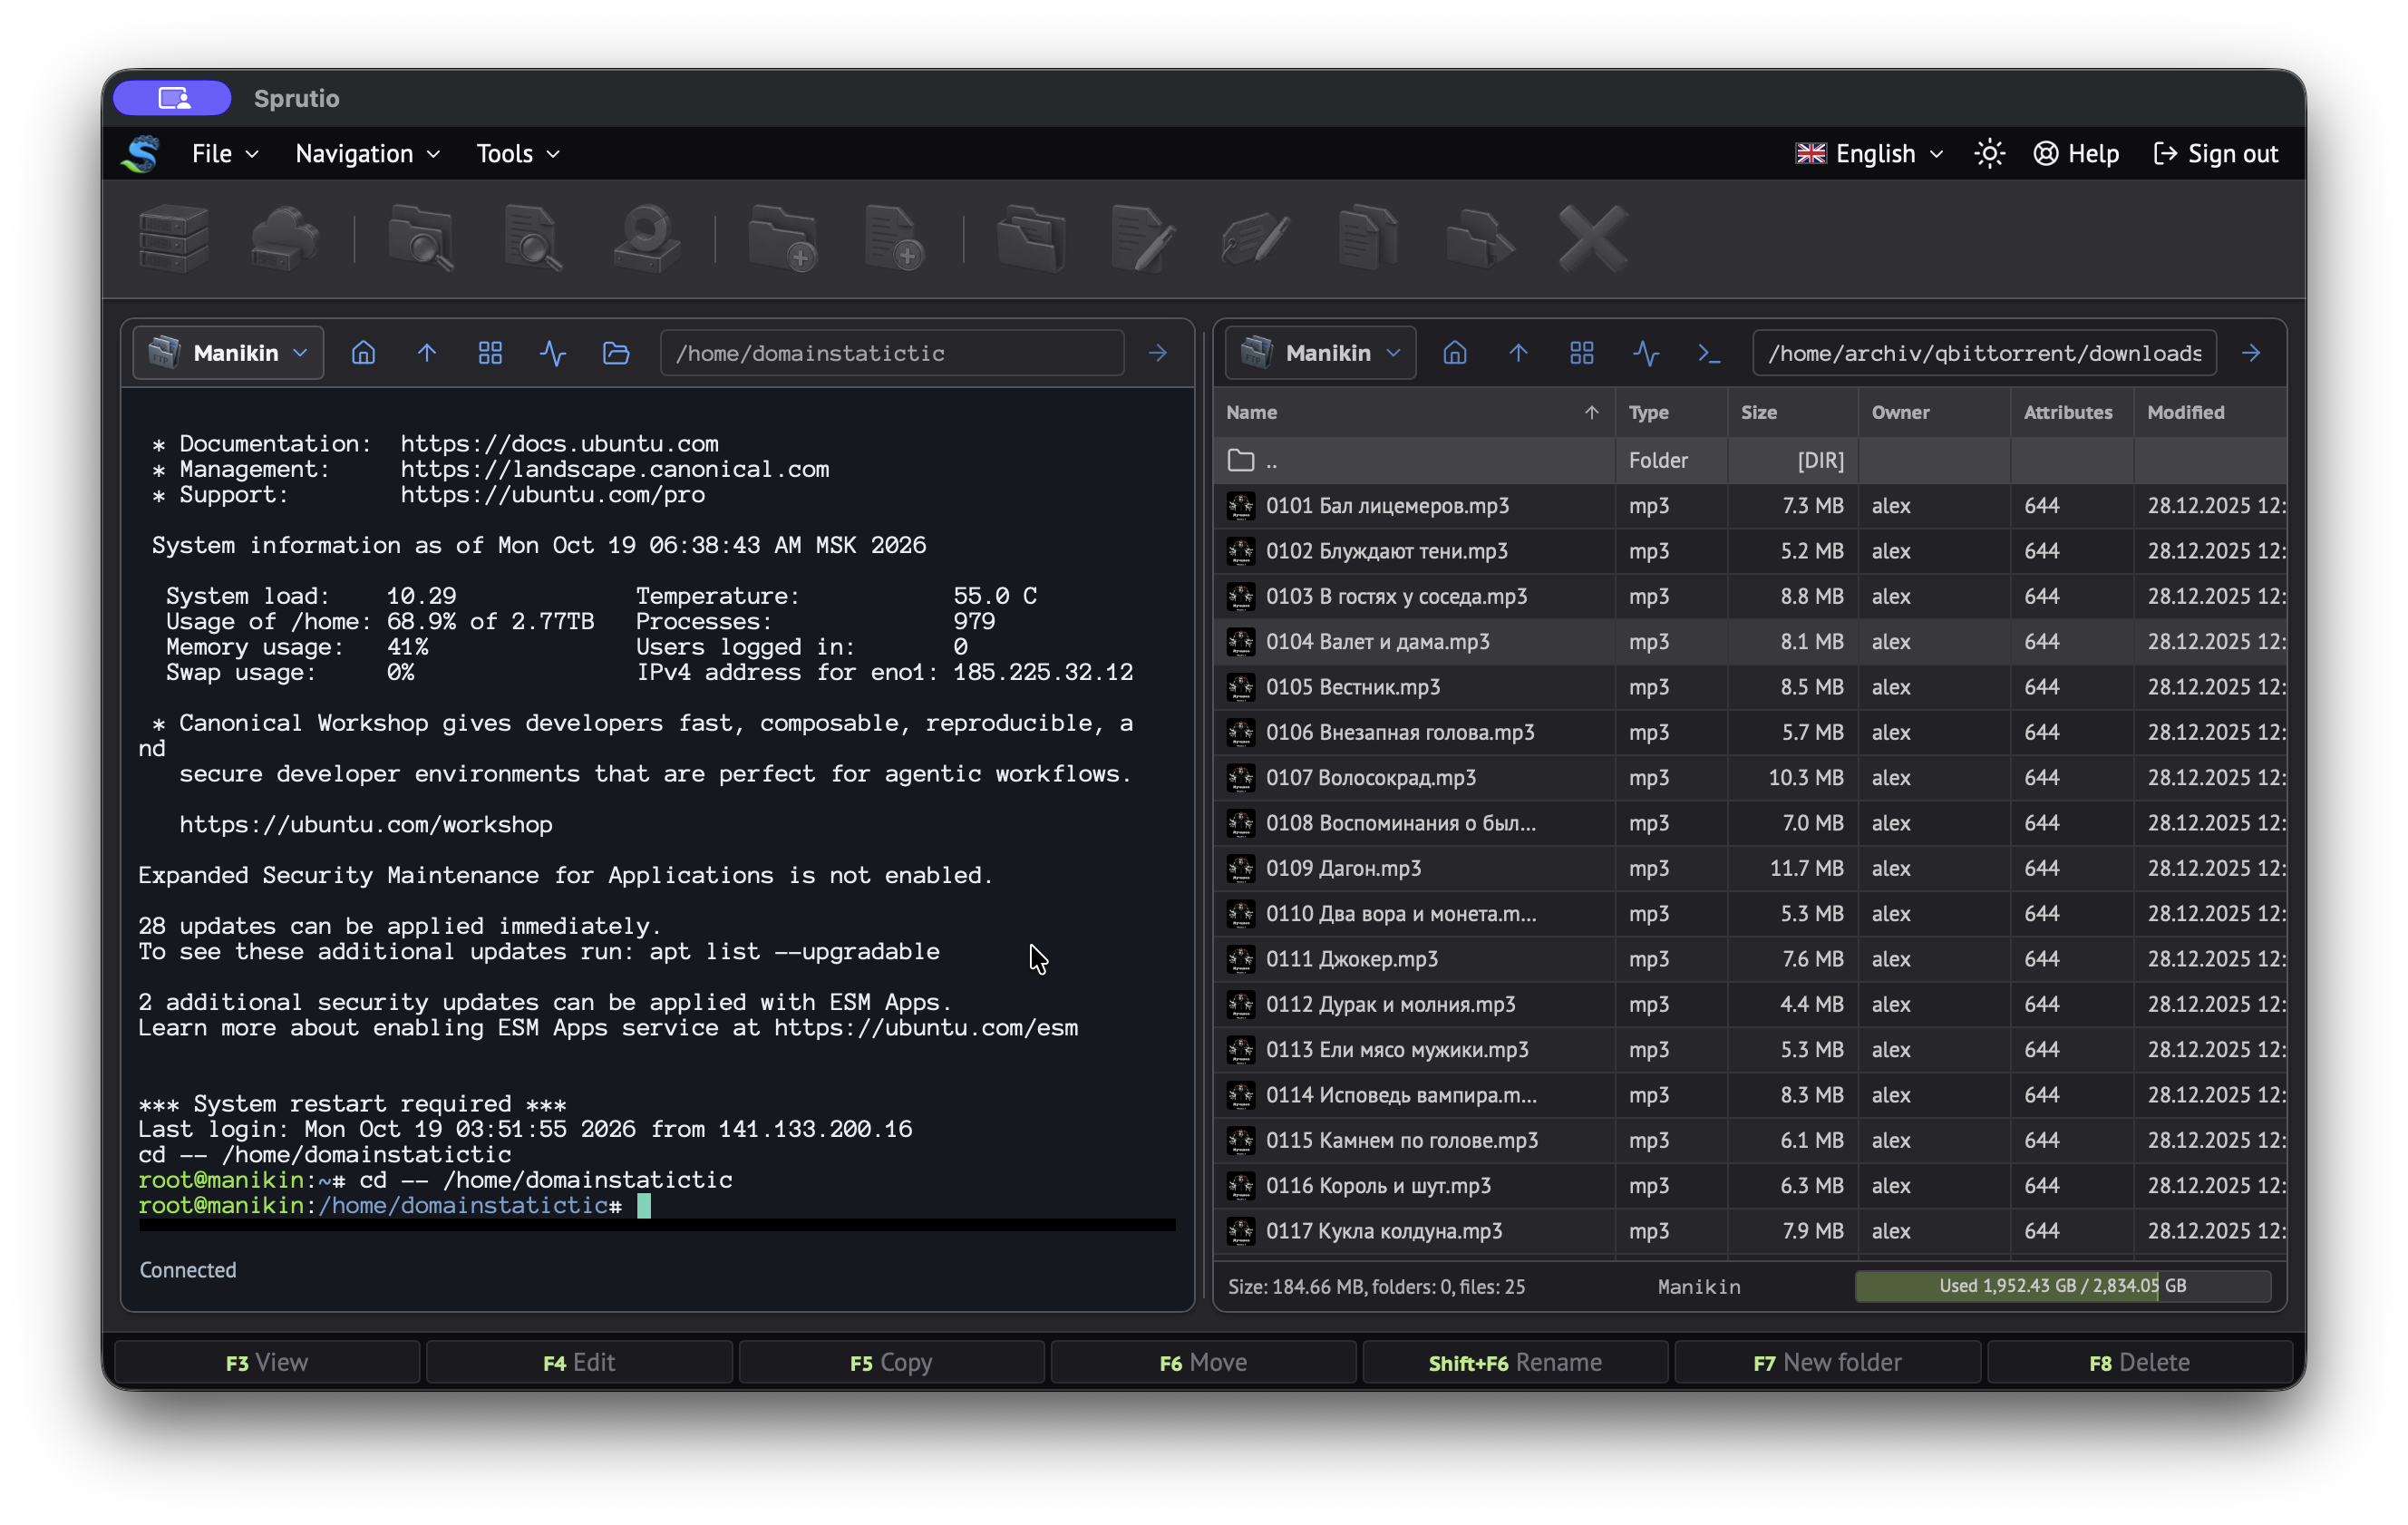
Task: Click the grid view icon in right panel
Action: (x=1582, y=353)
